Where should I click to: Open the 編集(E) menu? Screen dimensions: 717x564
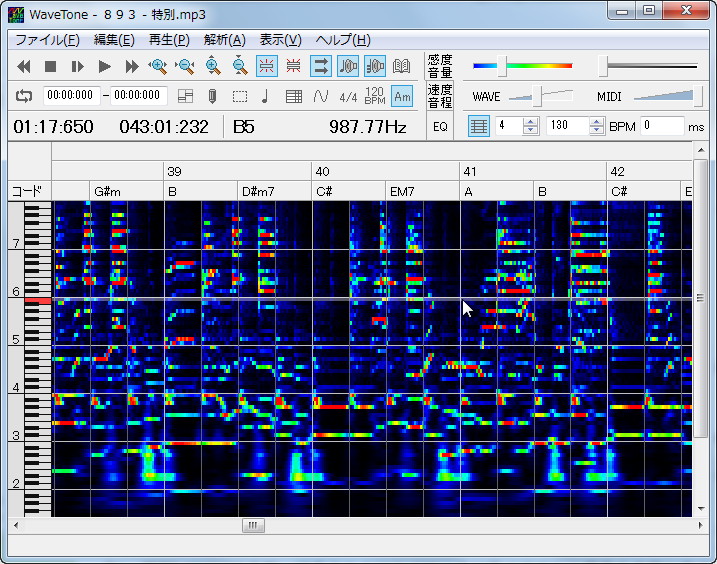point(114,40)
